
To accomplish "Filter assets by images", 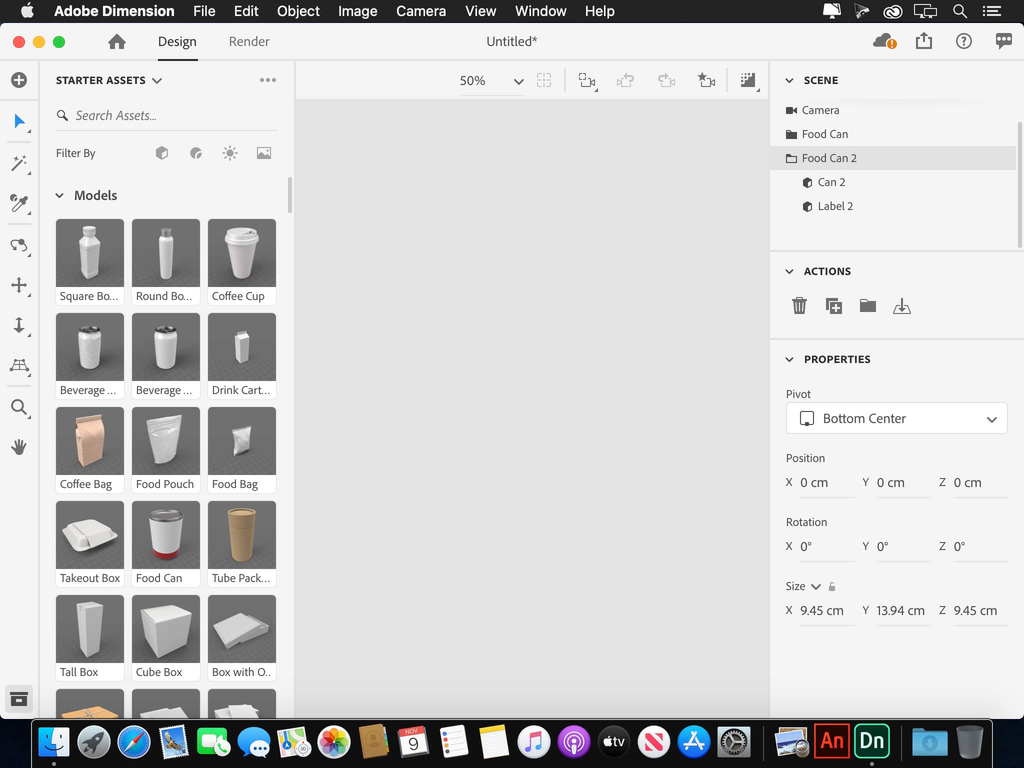I will point(264,153).
